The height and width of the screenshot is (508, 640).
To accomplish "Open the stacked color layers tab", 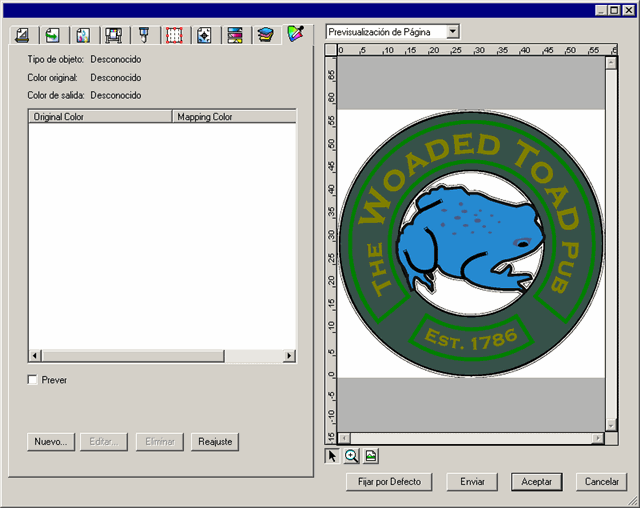I will click(x=265, y=35).
